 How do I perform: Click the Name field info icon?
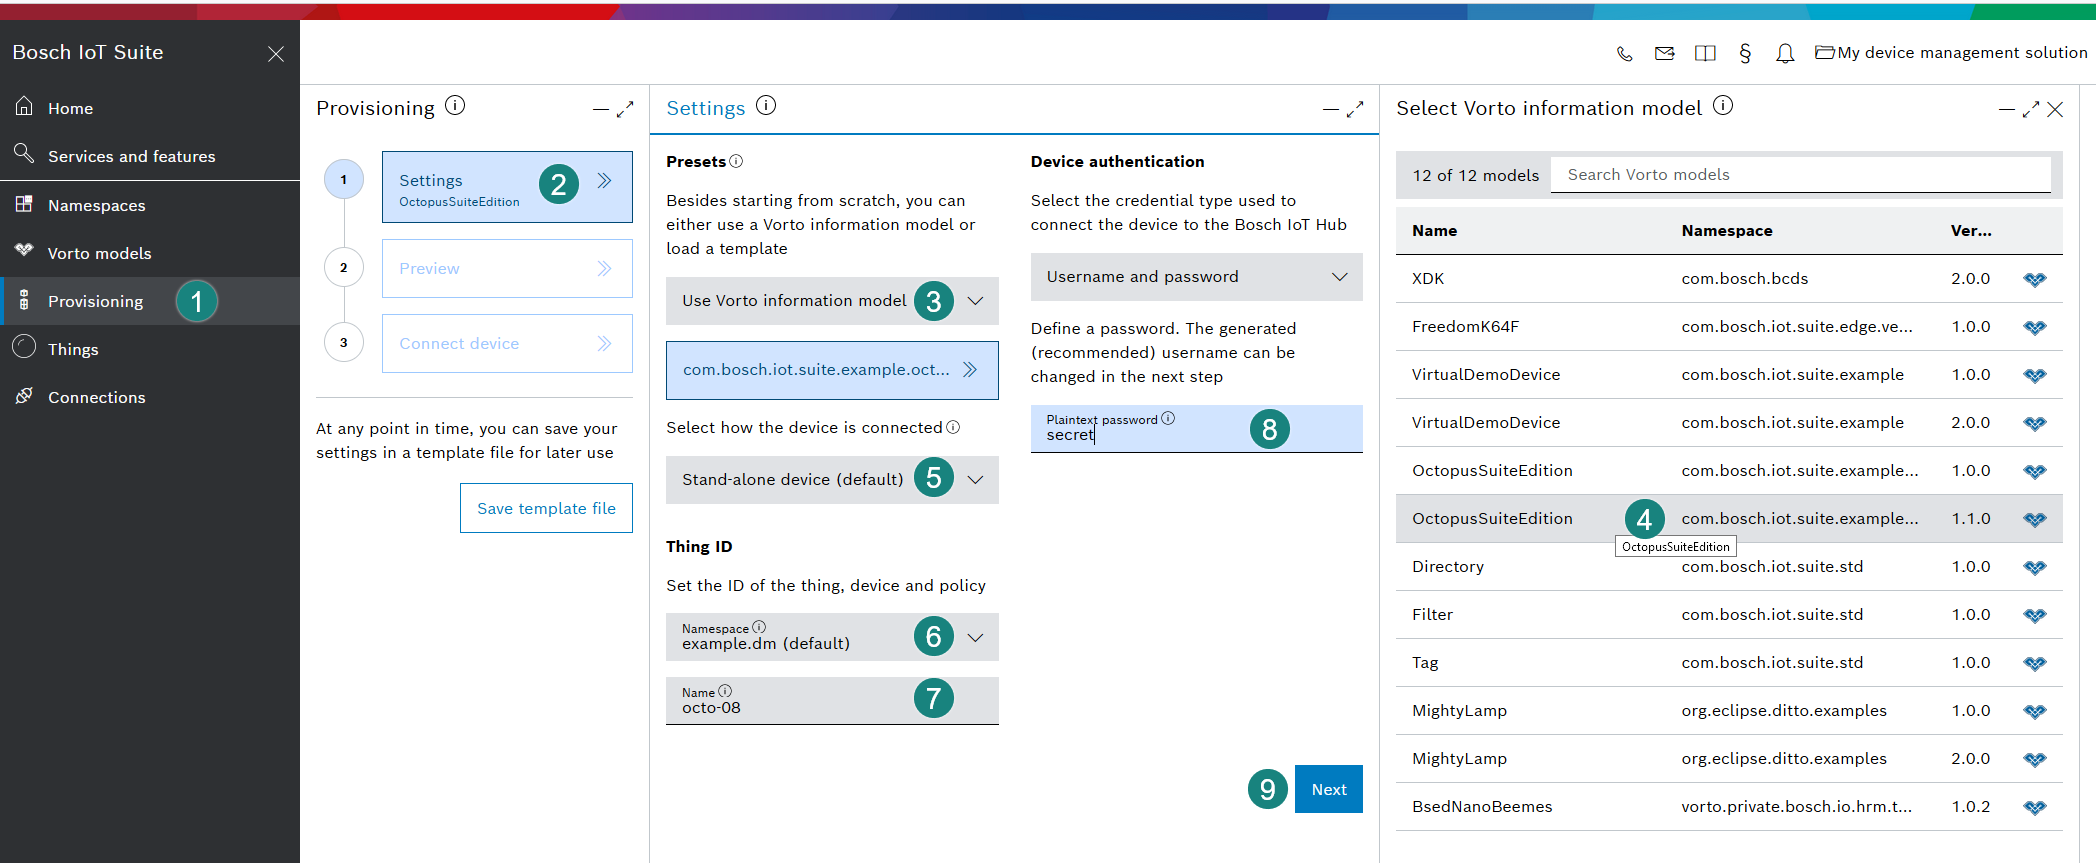click(725, 691)
